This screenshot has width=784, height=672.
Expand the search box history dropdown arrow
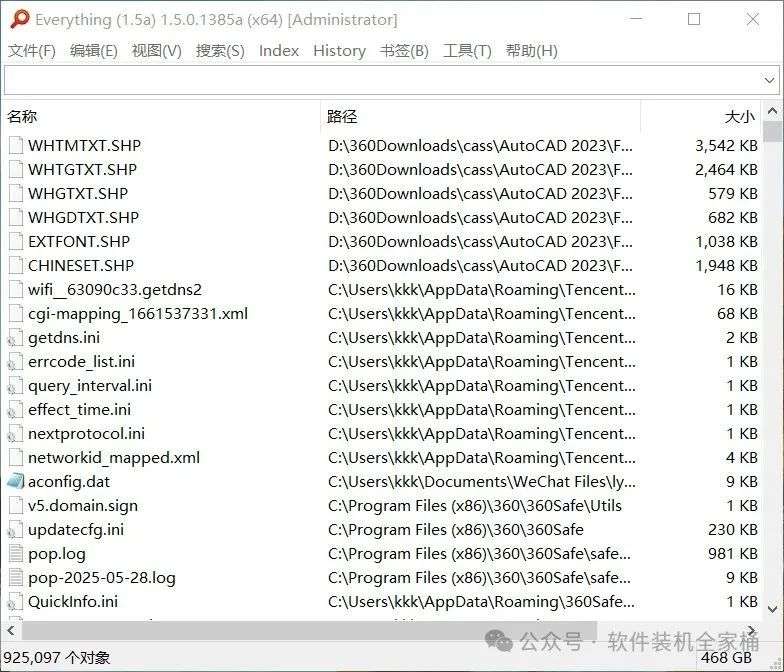pyautogui.click(x=769, y=80)
